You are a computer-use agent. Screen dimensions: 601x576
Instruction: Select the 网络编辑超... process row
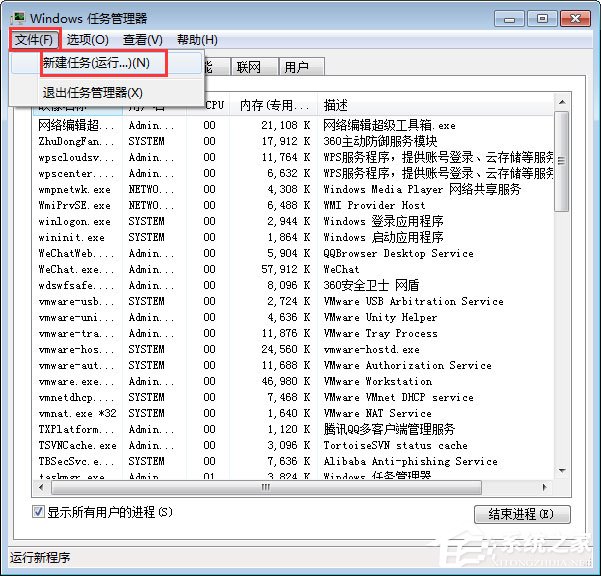click(293, 125)
